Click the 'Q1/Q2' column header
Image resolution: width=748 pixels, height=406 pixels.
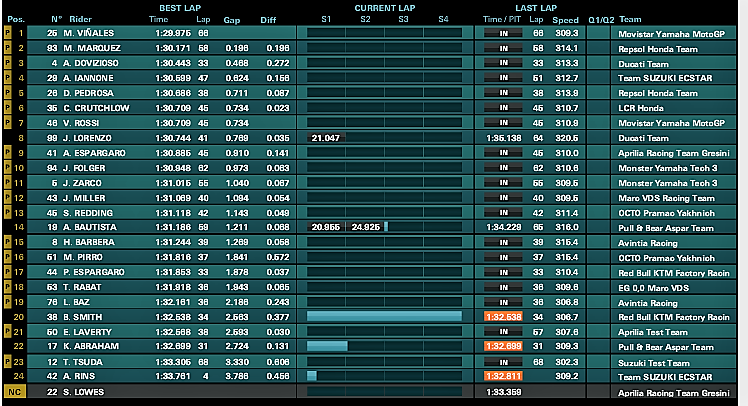tap(601, 20)
